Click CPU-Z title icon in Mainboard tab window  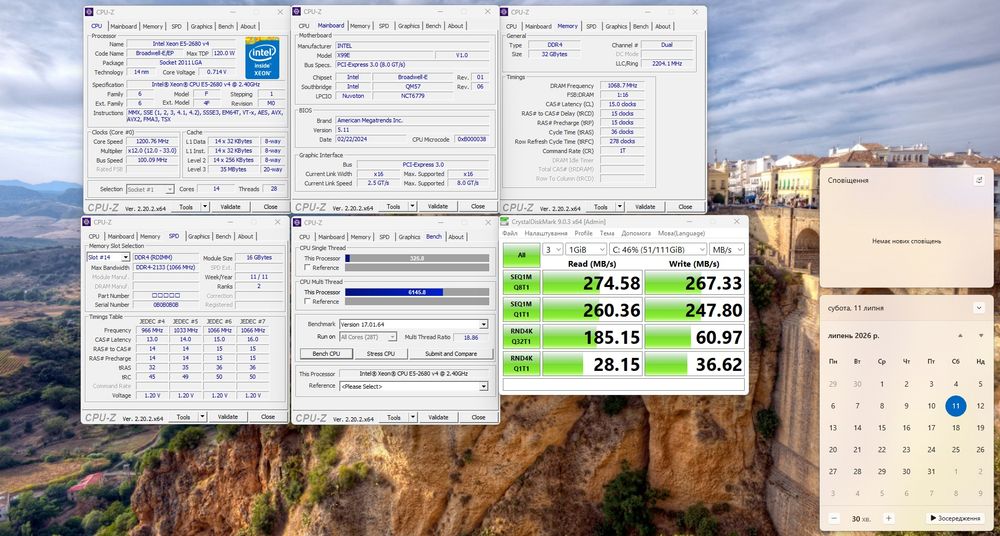pos(297,11)
